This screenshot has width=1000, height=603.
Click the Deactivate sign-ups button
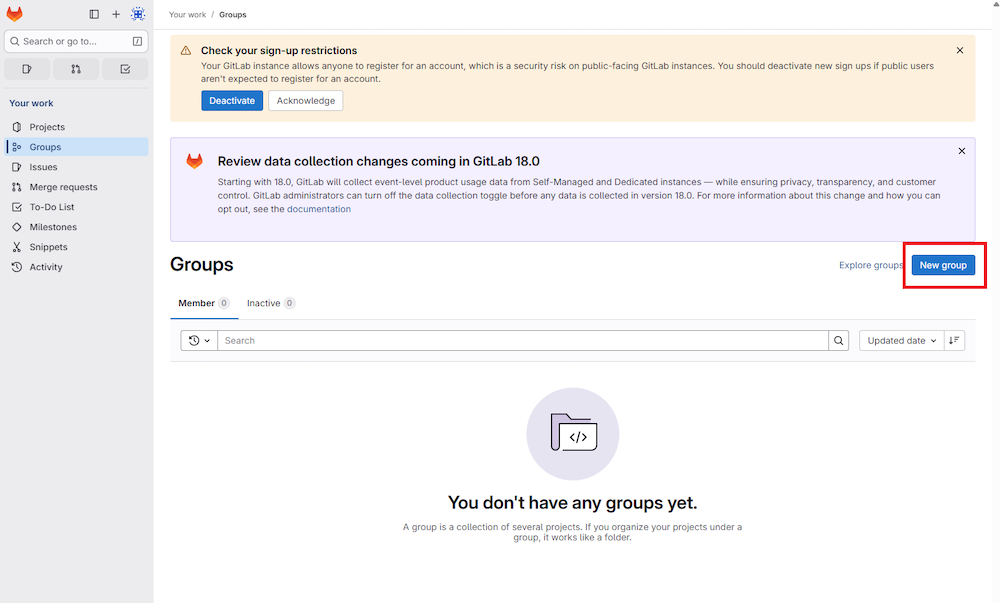coord(232,101)
